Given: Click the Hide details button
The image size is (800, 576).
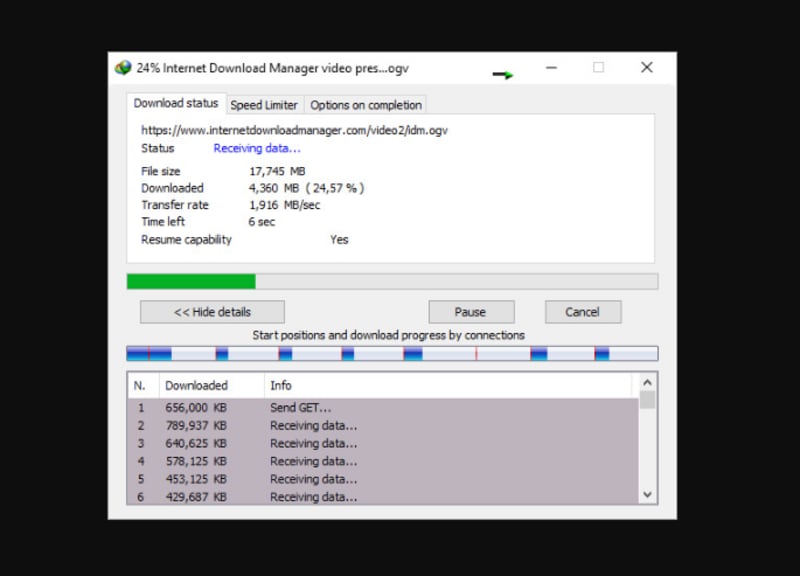Looking at the screenshot, I should [x=212, y=312].
